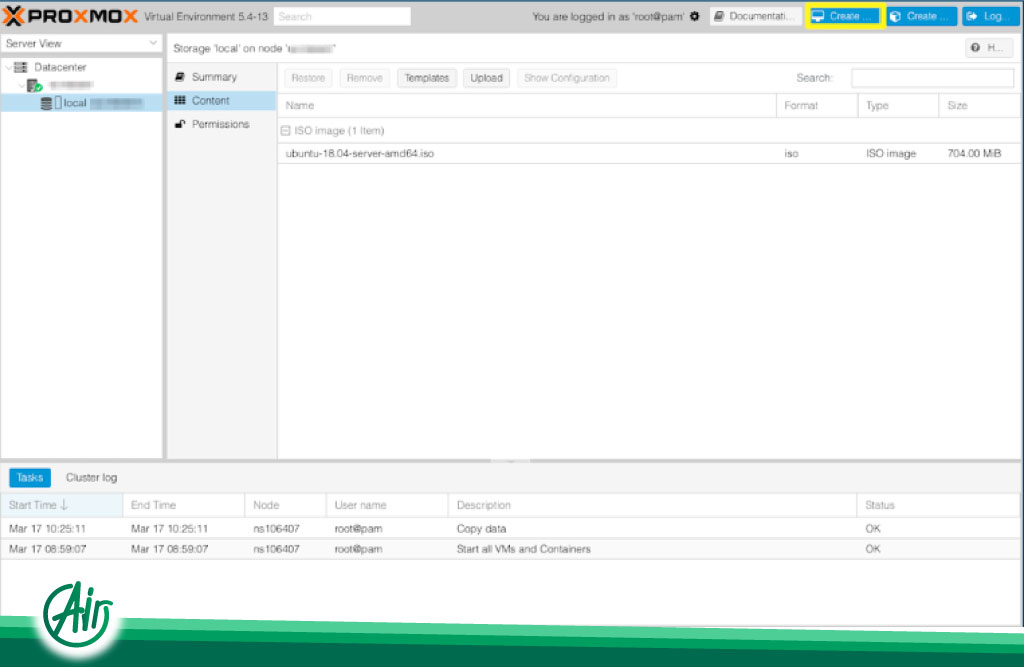The height and width of the screenshot is (667, 1024).
Task: Click the Create button with cube icon
Action: pos(921,16)
